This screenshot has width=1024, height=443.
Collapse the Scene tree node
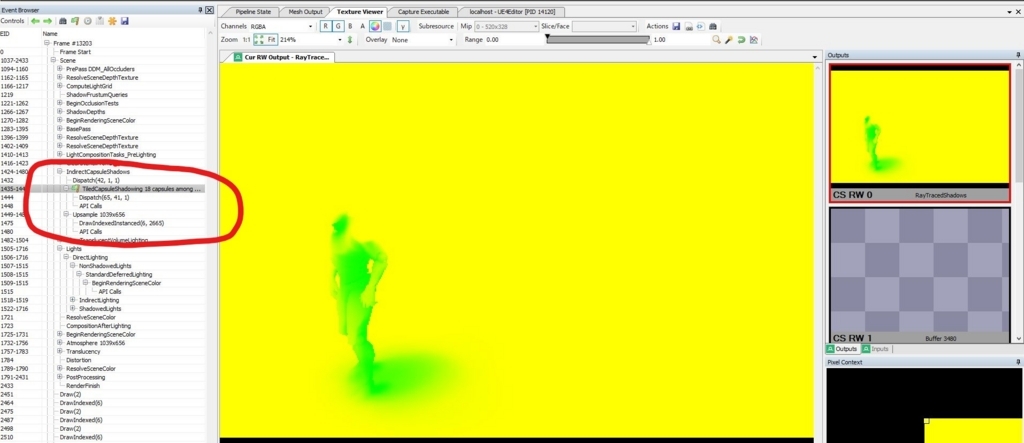54,60
